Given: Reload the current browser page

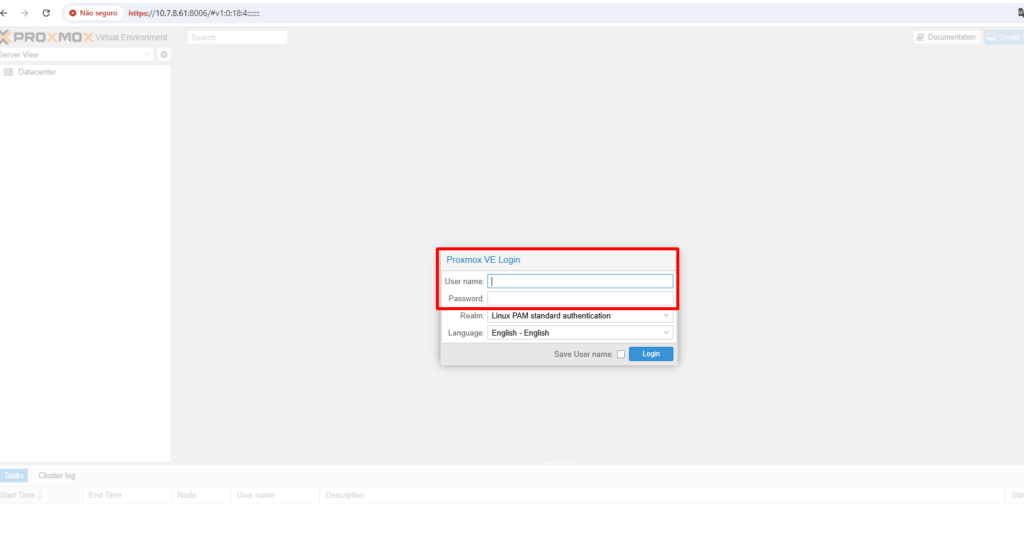Looking at the screenshot, I should pyautogui.click(x=46, y=13).
